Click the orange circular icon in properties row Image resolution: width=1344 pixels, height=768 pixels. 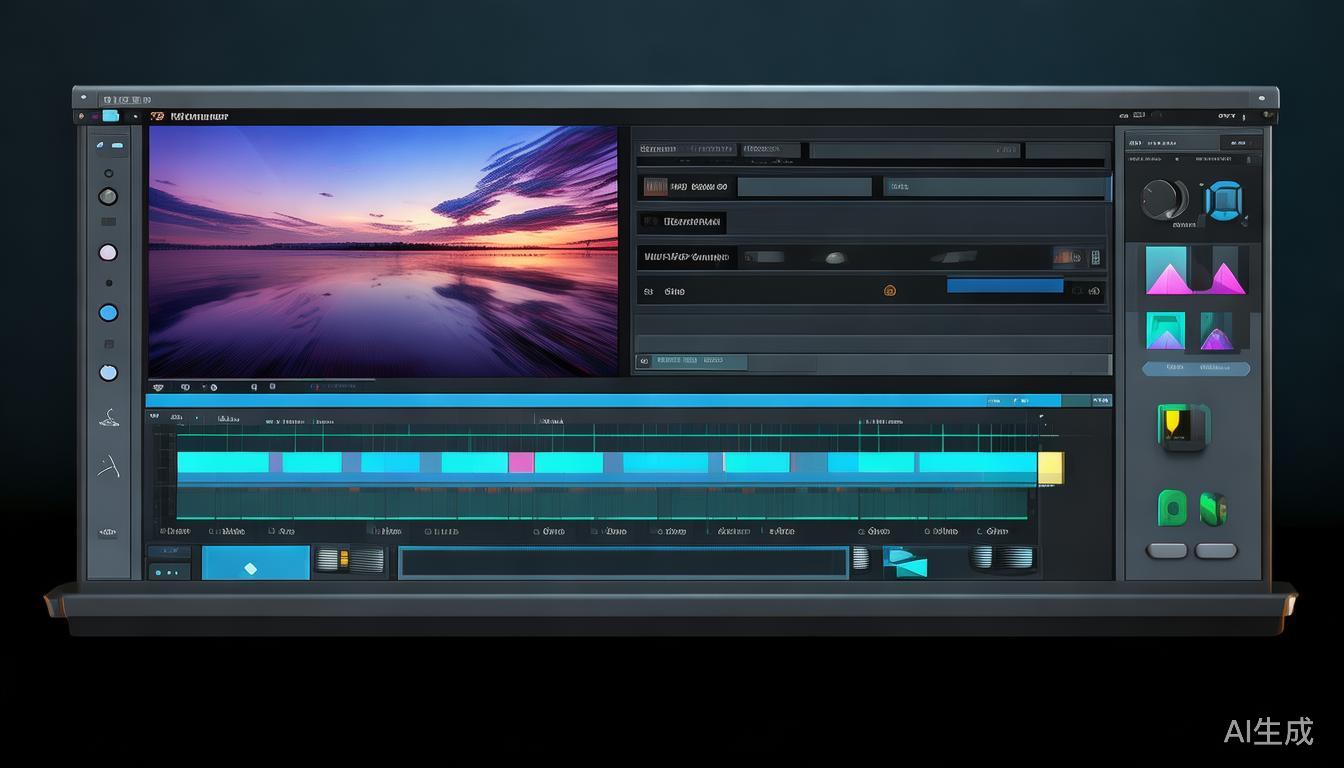coord(889,291)
